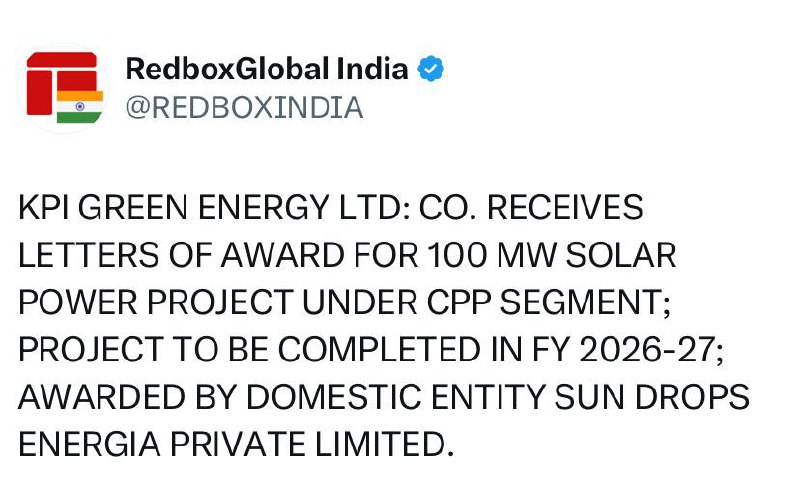Viewport: 800px width, 489px height.
Task: Open the RedboxGlobal India display name
Action: 267,69
